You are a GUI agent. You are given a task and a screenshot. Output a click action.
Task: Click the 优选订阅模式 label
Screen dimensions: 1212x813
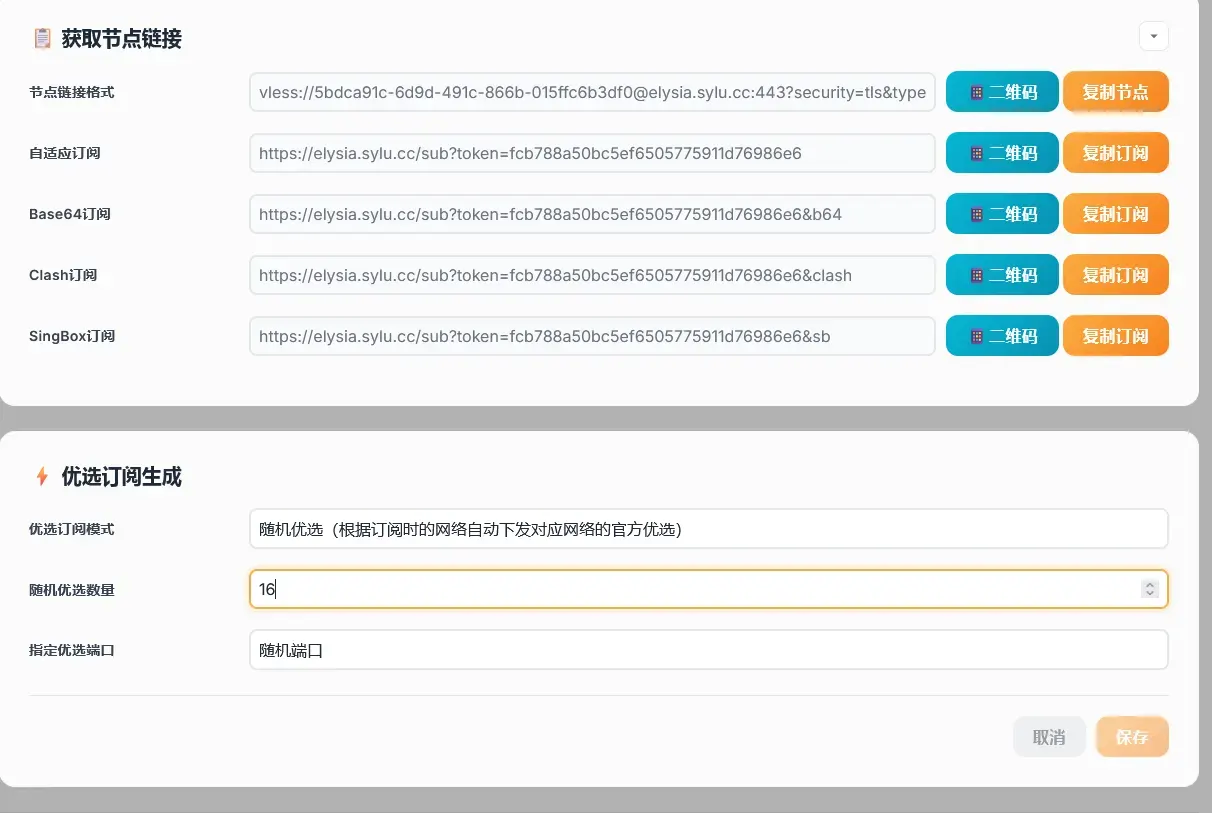pyautogui.click(x=72, y=529)
